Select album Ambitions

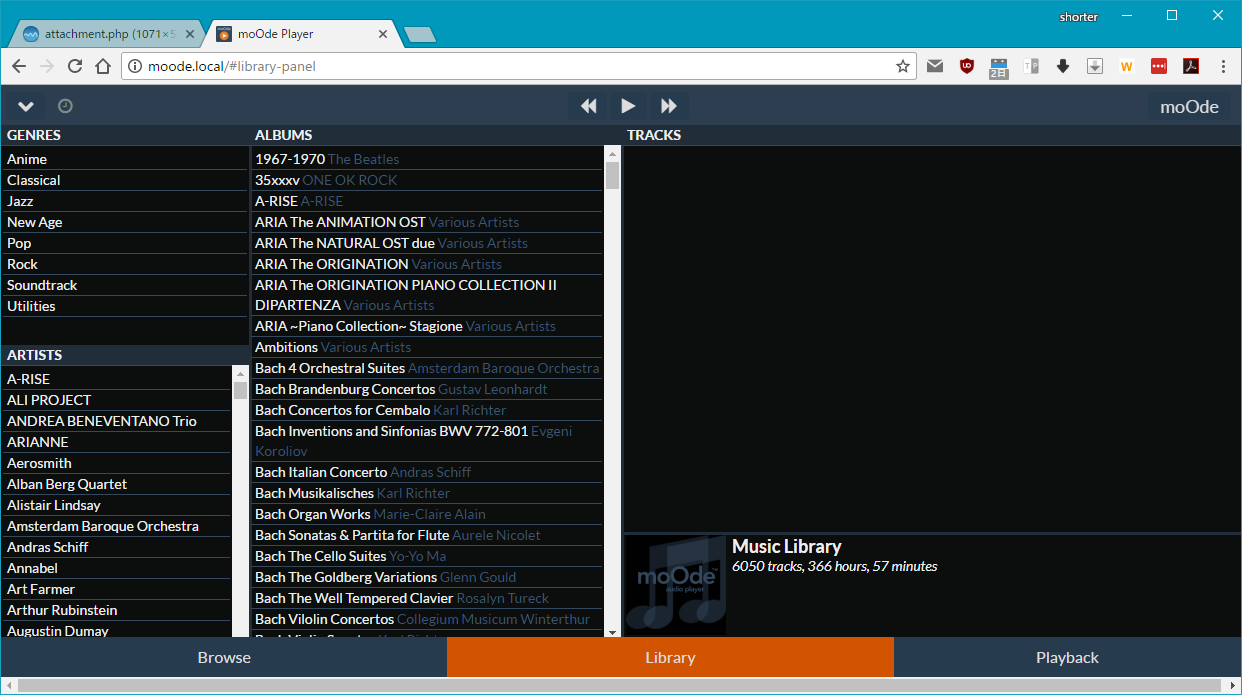pyautogui.click(x=427, y=347)
